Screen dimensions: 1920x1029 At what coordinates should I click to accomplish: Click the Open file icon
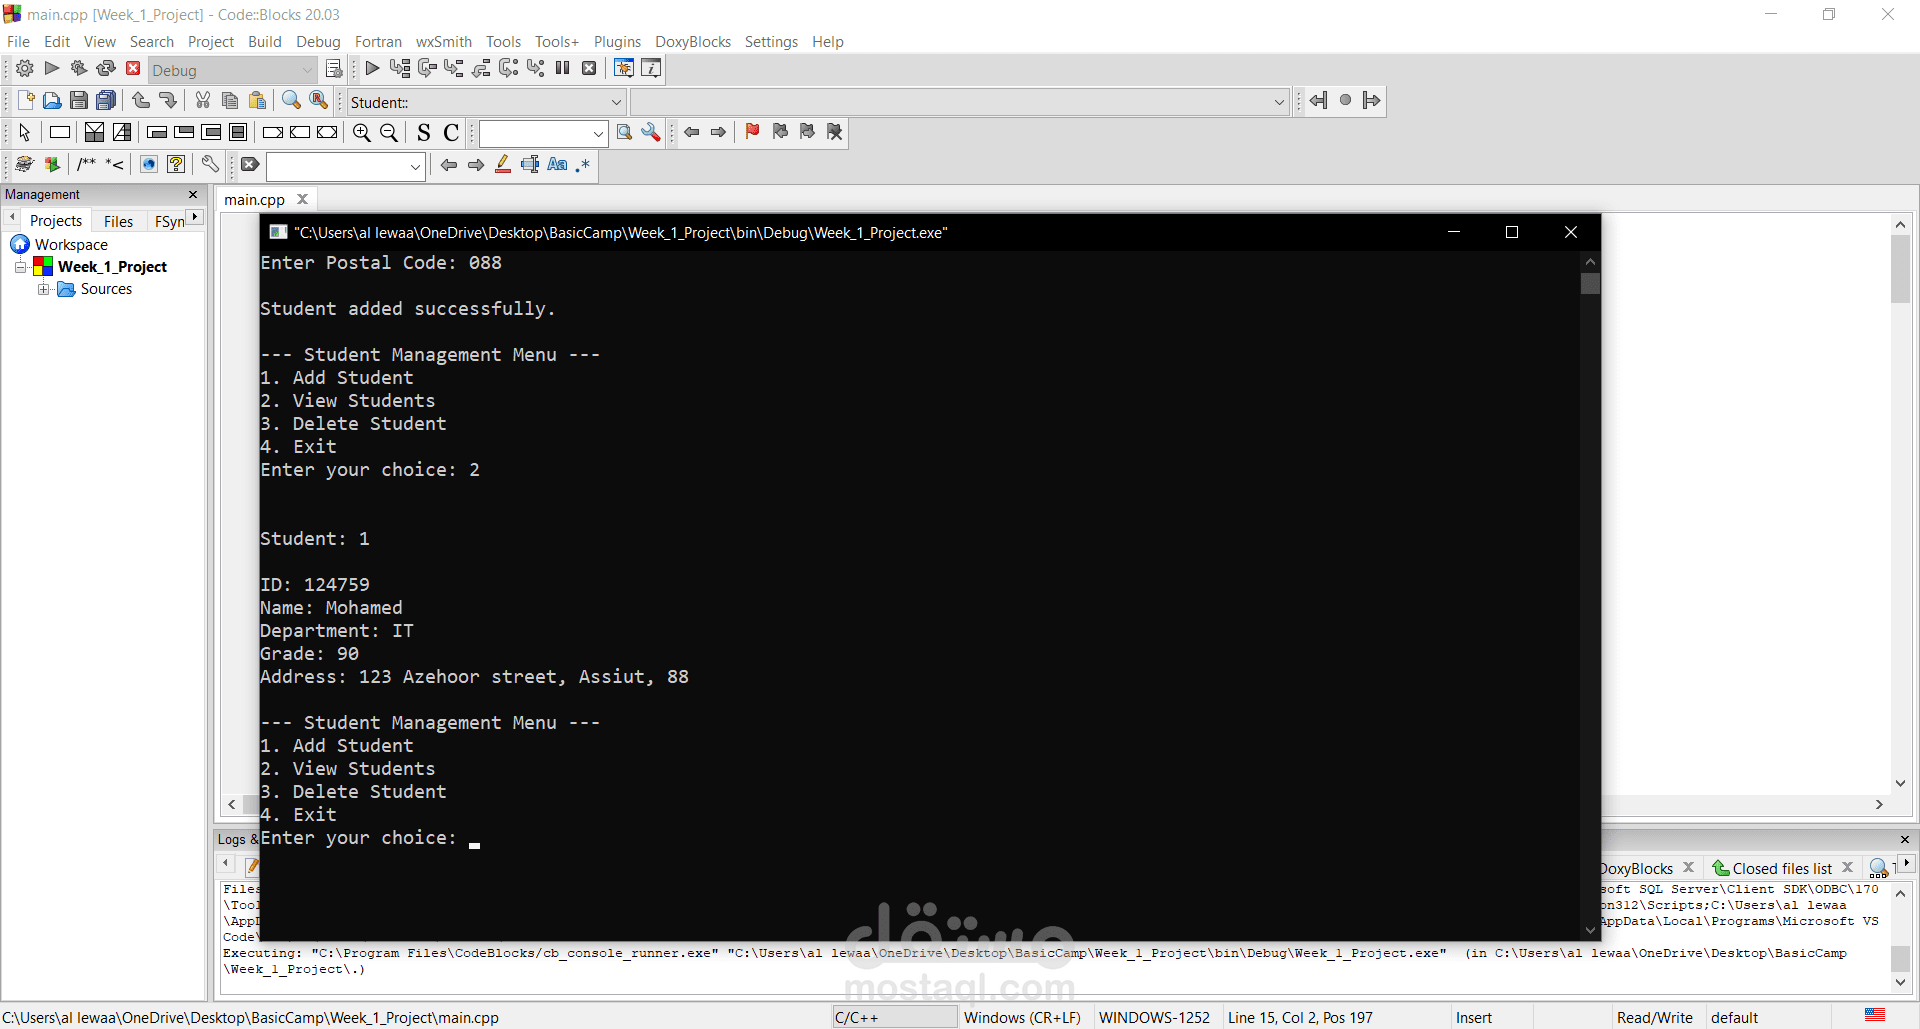[x=52, y=101]
